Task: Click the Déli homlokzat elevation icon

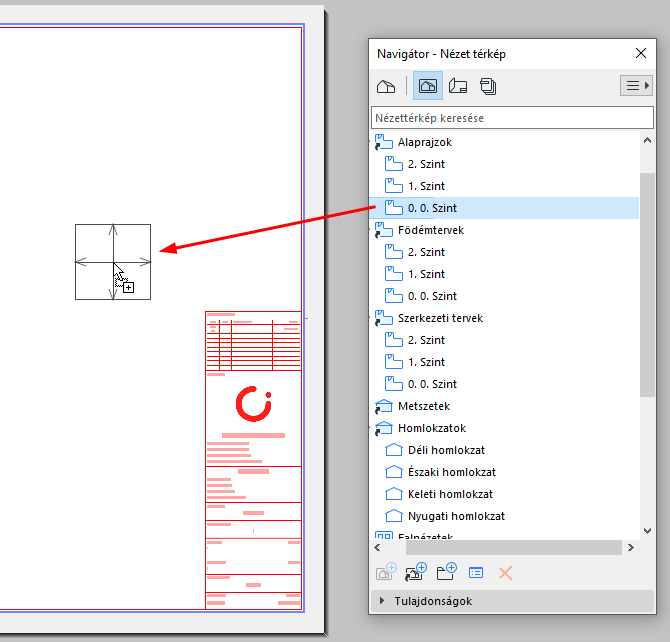Action: pos(394,450)
